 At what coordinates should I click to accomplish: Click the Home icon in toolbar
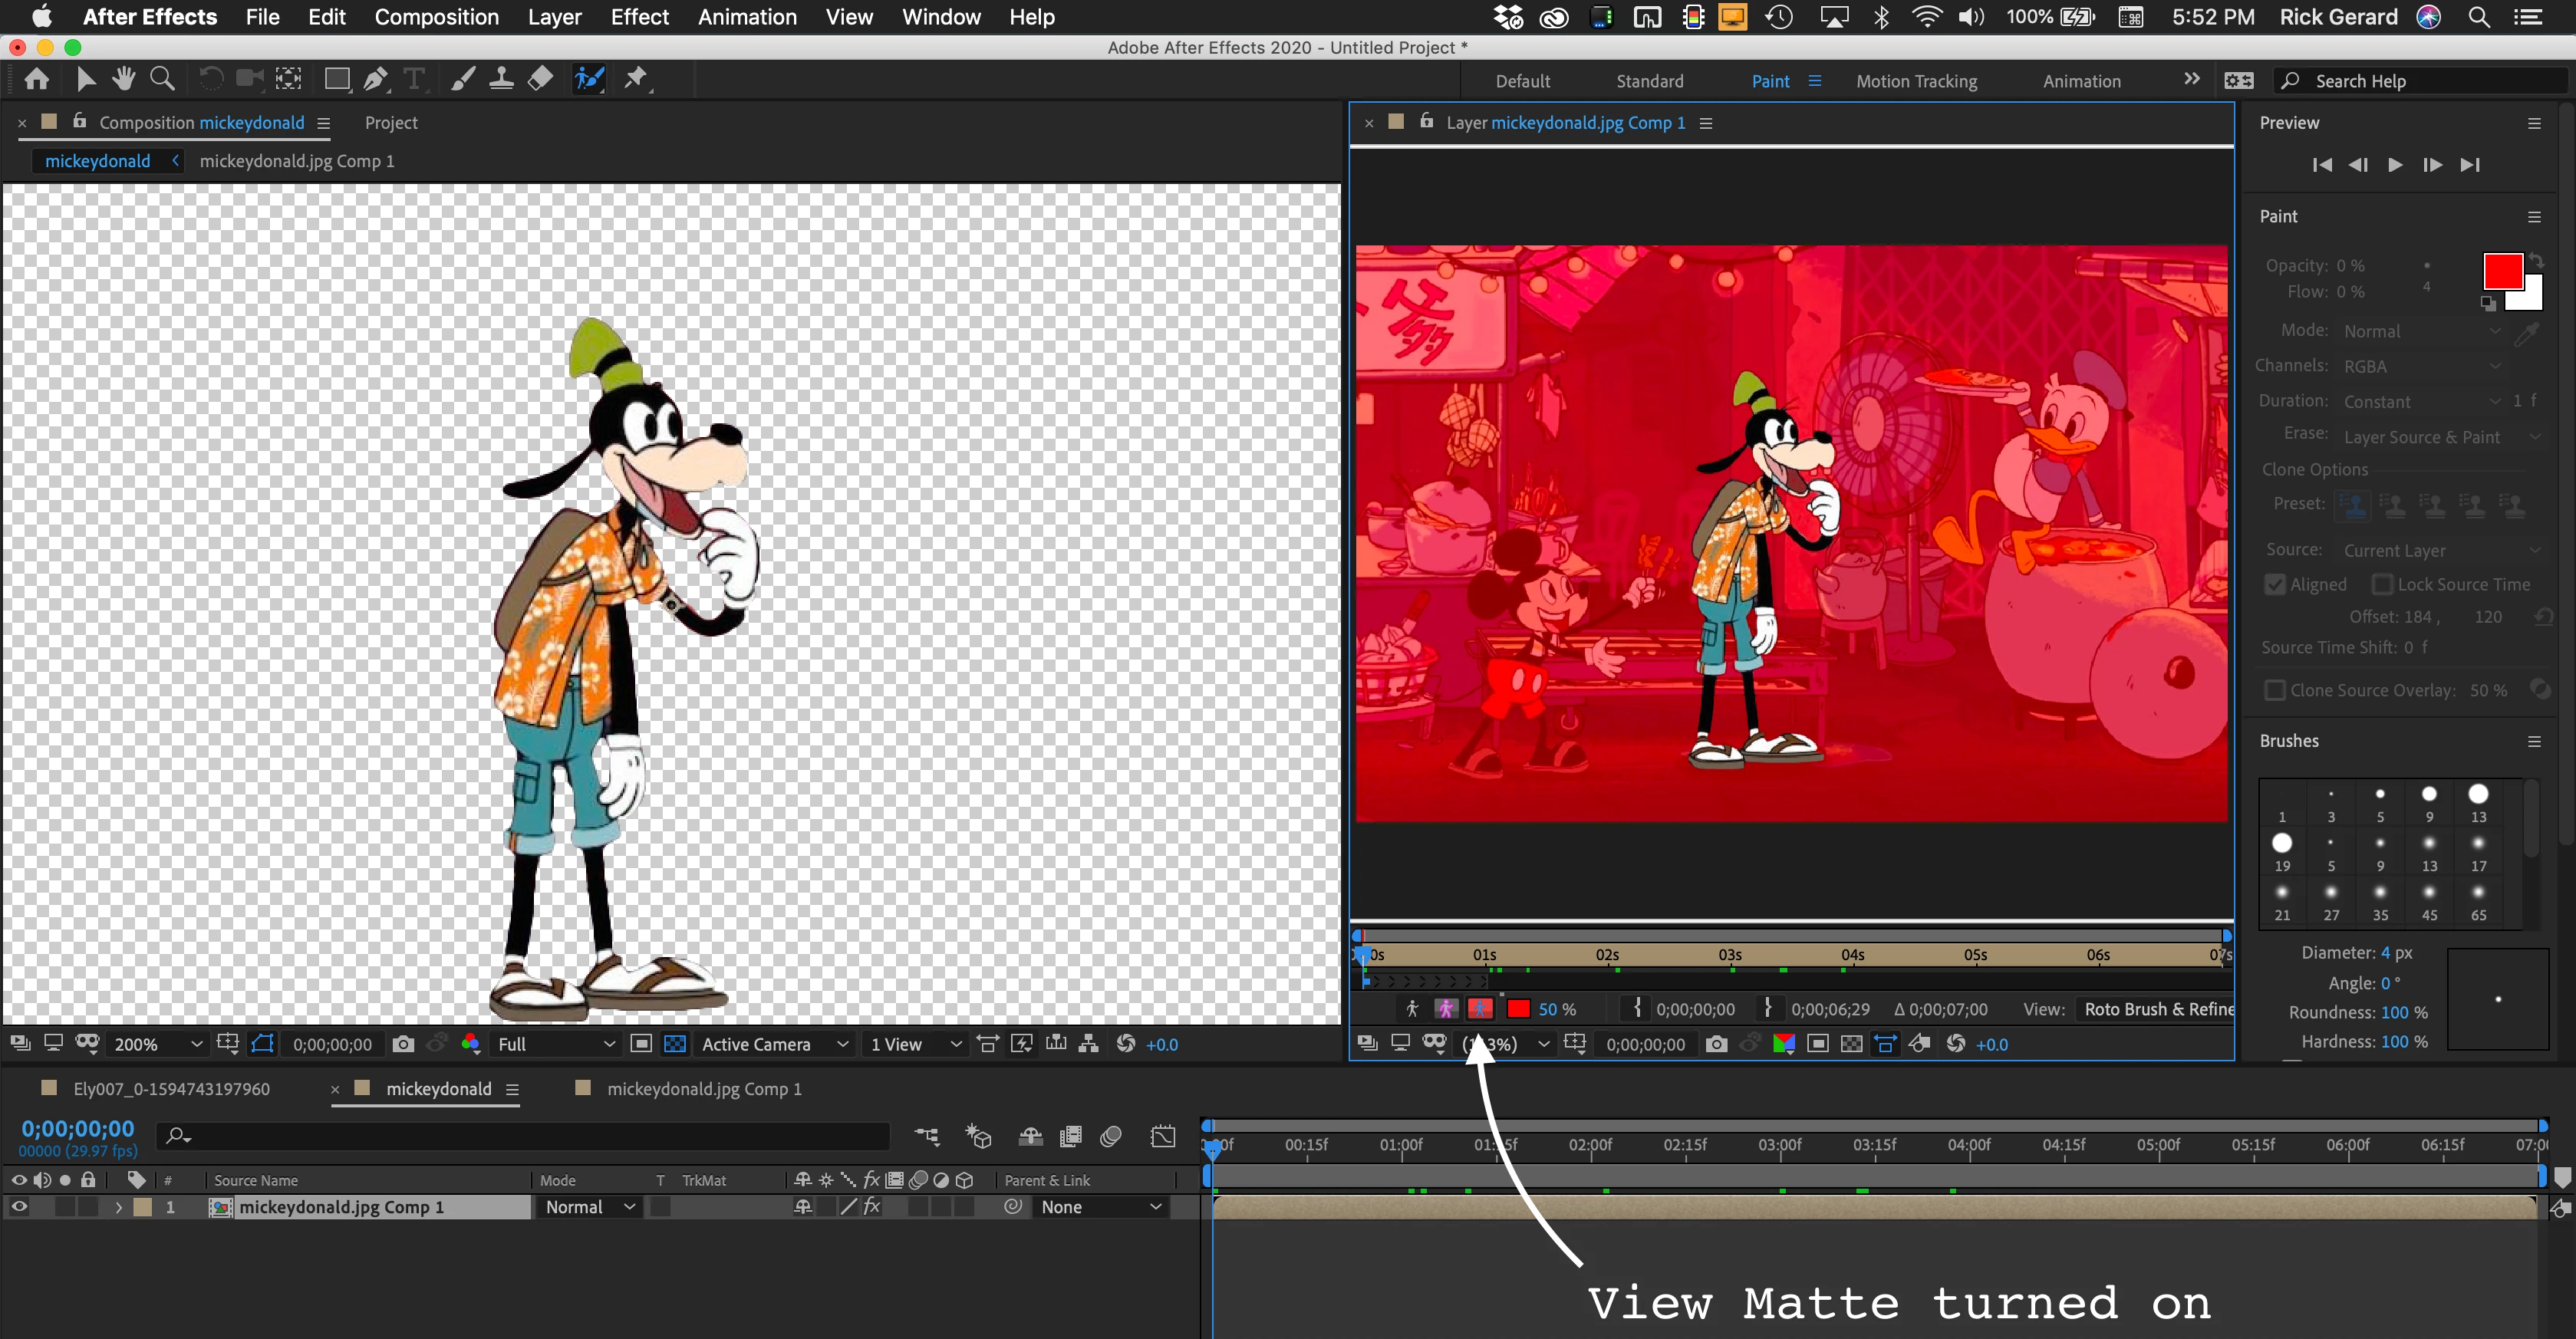37,79
